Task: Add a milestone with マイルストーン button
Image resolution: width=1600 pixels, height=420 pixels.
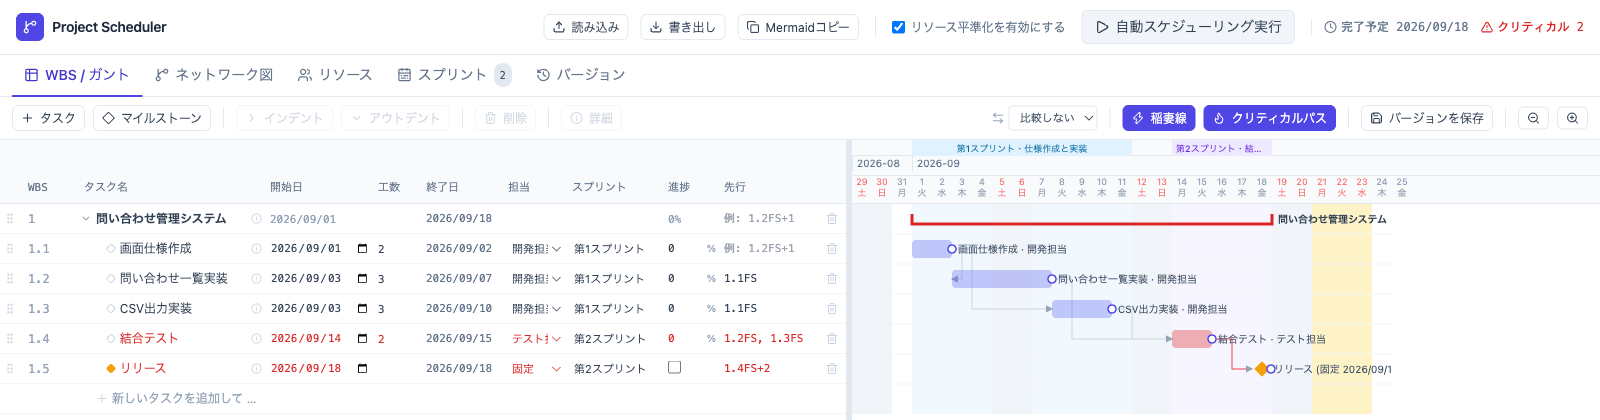Action: 152,118
